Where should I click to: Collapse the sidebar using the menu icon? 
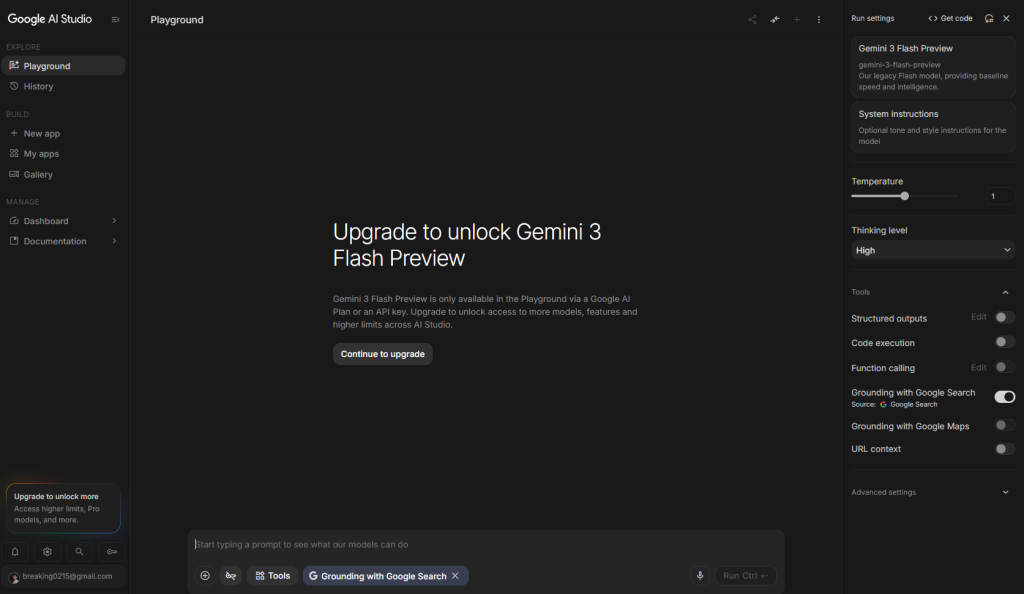point(116,20)
